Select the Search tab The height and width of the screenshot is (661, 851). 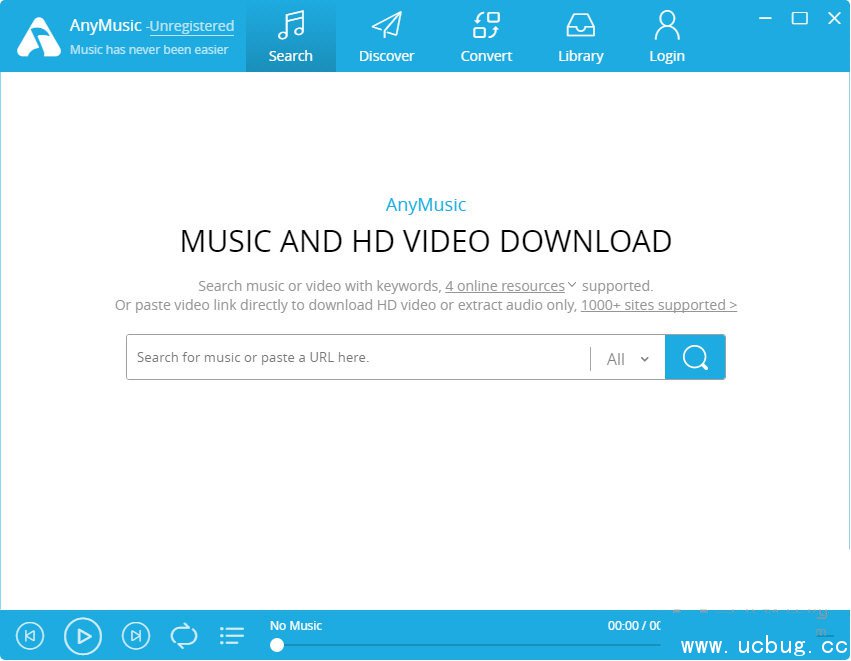click(x=290, y=37)
